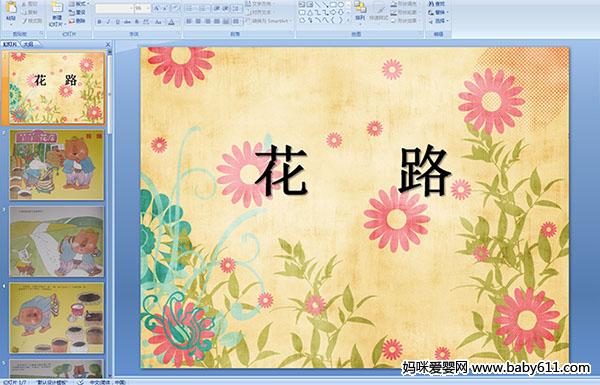Click the slide pane vertical scrollbar
Screen dimensions: 600x385
[x=110, y=214]
